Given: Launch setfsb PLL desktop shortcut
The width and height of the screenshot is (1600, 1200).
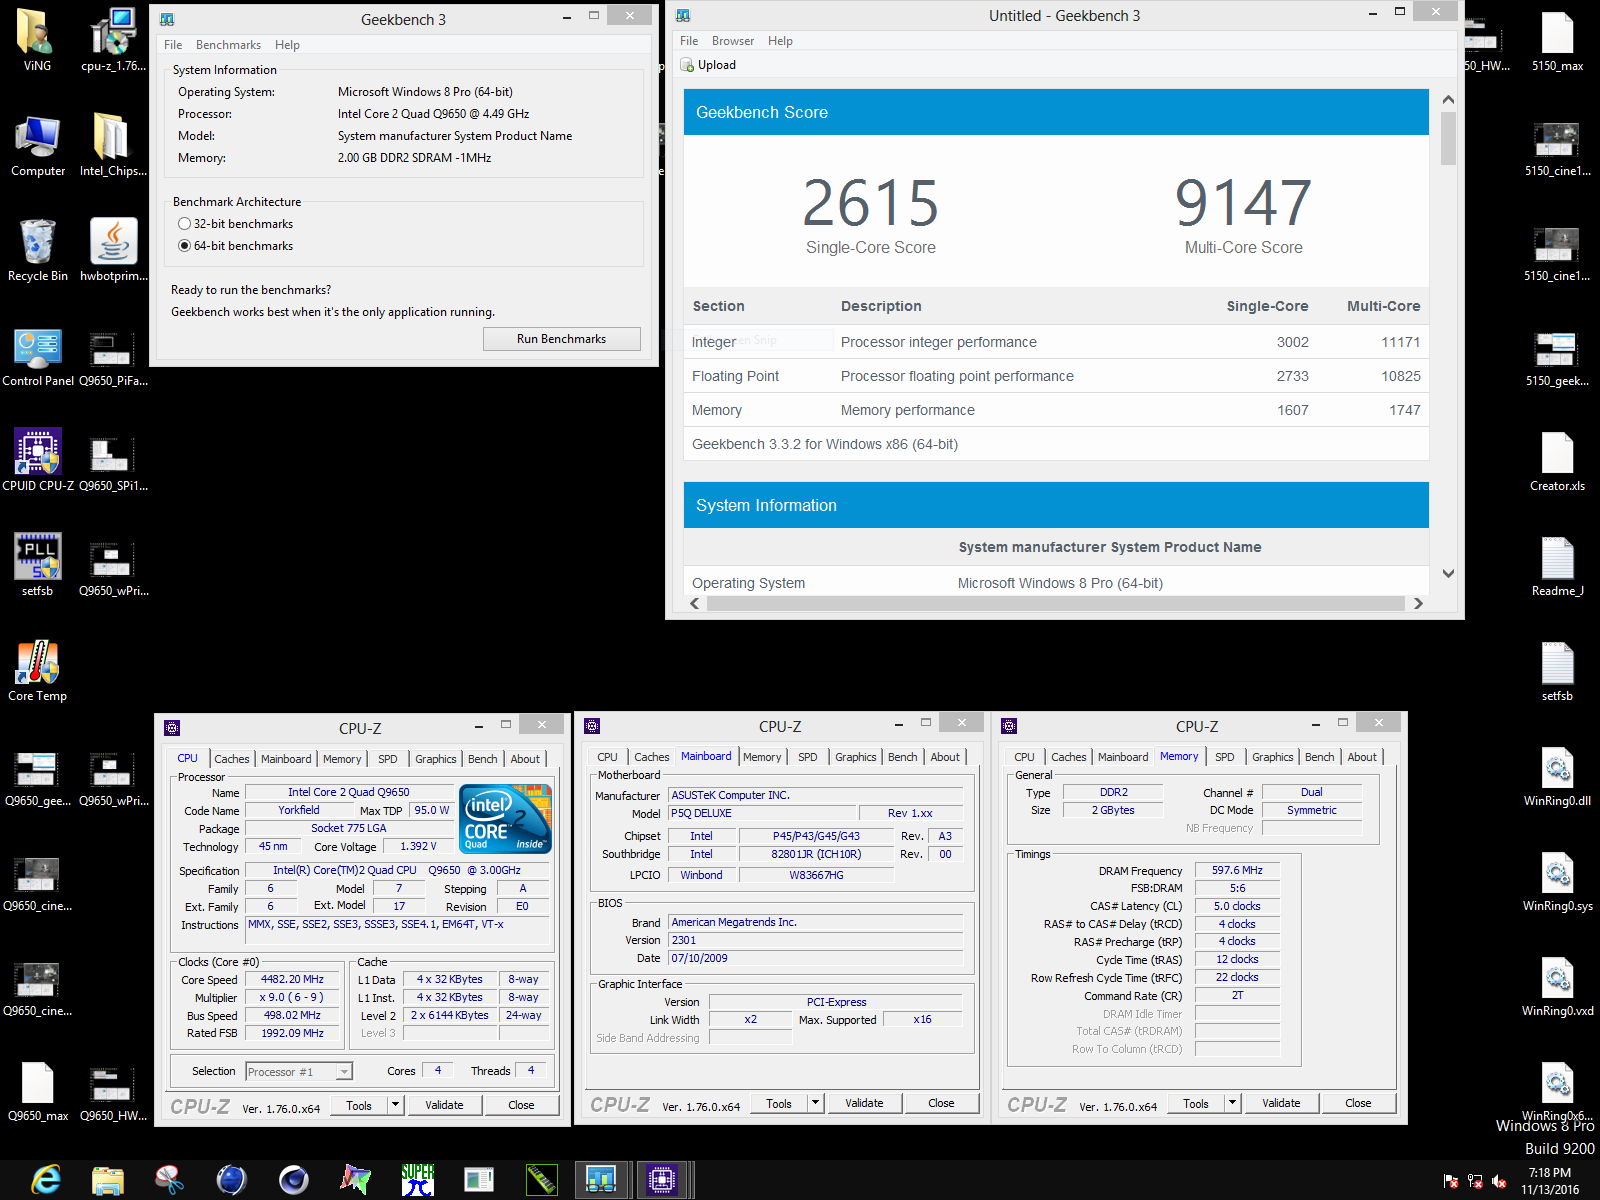Looking at the screenshot, I should coord(38,565).
